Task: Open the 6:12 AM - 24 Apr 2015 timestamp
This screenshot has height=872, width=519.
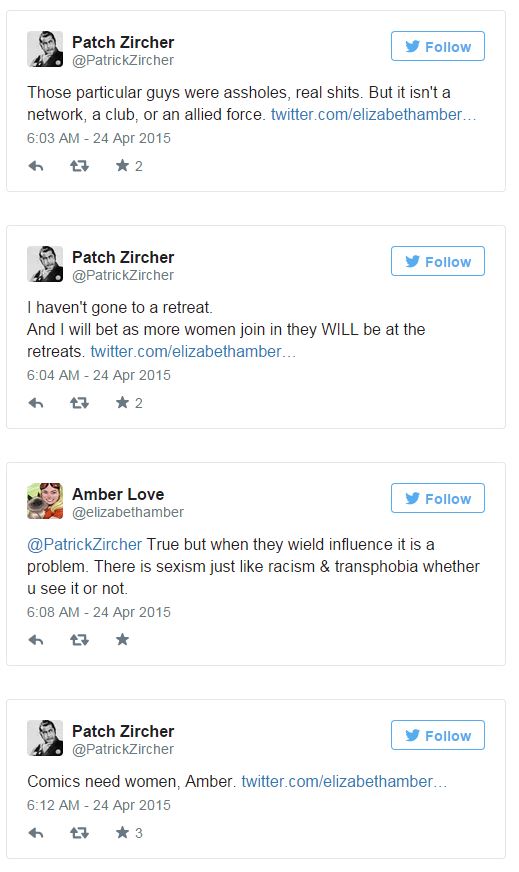Action: (98, 805)
